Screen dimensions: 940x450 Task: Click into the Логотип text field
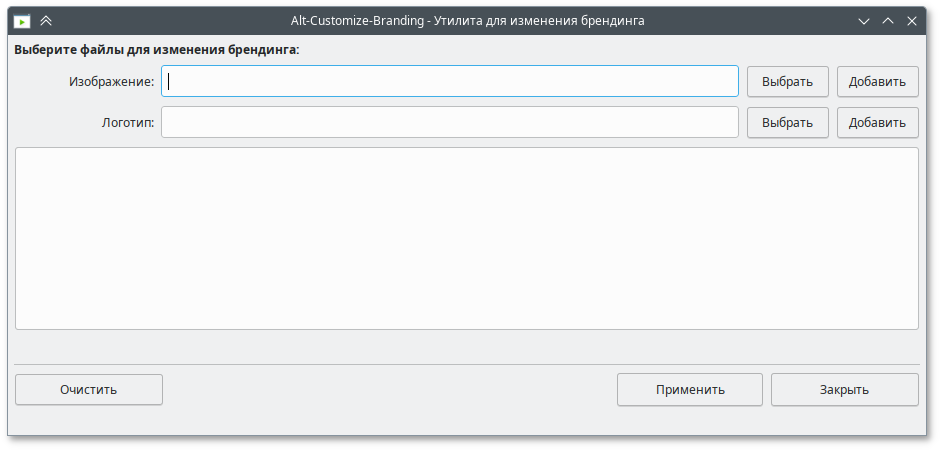[450, 123]
